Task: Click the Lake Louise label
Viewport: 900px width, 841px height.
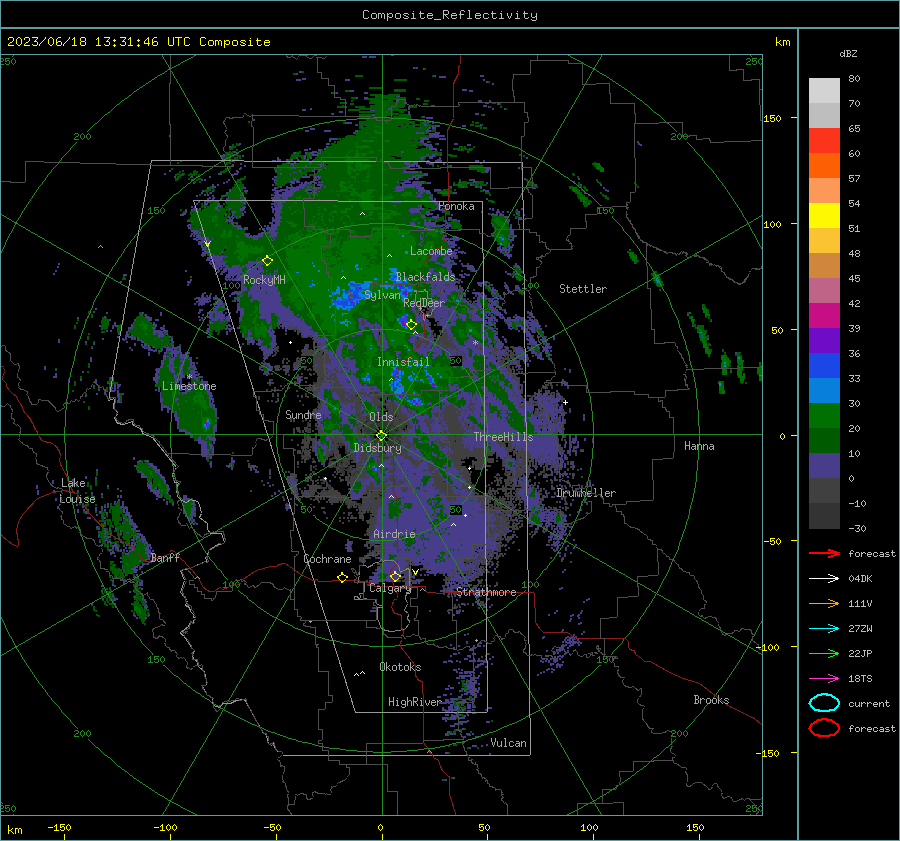Action: (77, 491)
